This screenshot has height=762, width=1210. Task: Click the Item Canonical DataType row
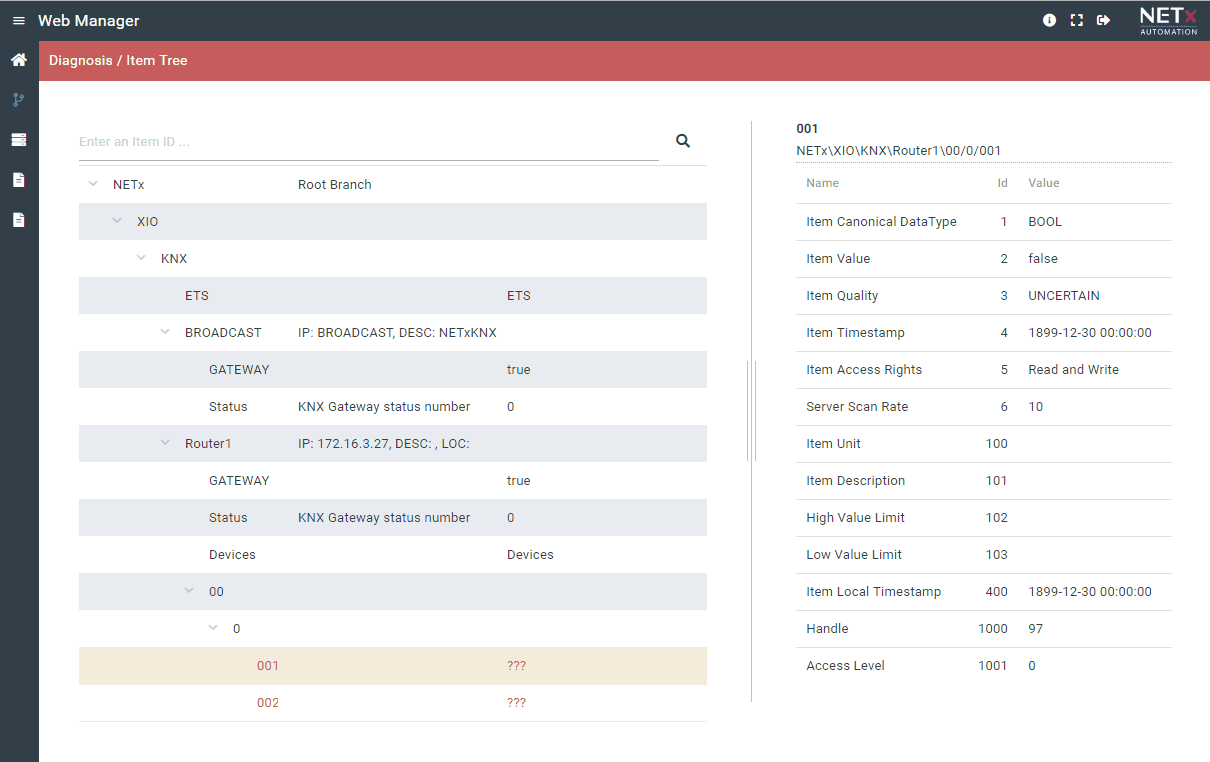click(x=984, y=222)
